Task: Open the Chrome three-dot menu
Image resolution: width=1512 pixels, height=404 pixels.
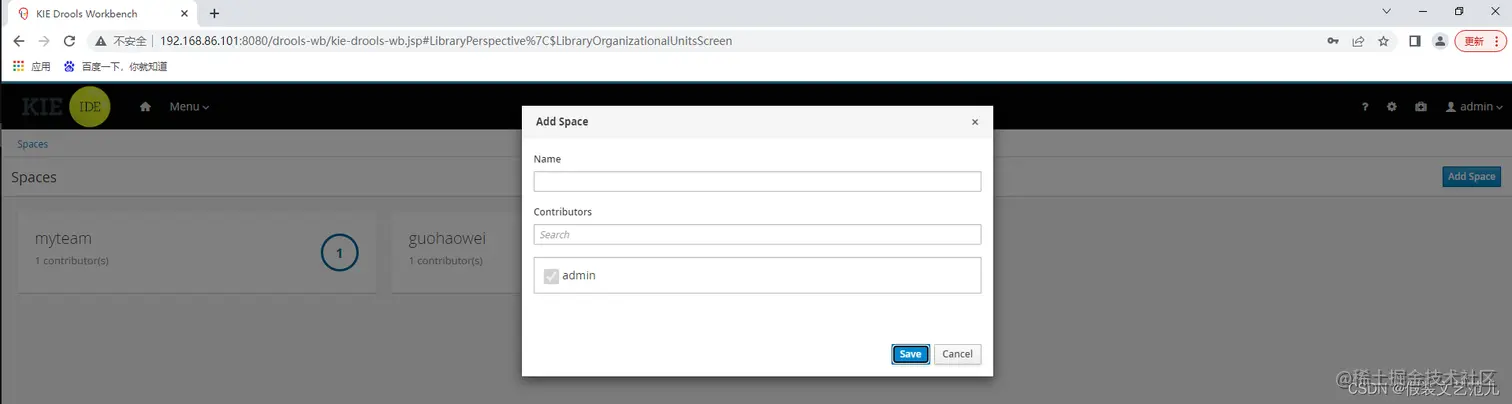Action: click(x=1496, y=41)
